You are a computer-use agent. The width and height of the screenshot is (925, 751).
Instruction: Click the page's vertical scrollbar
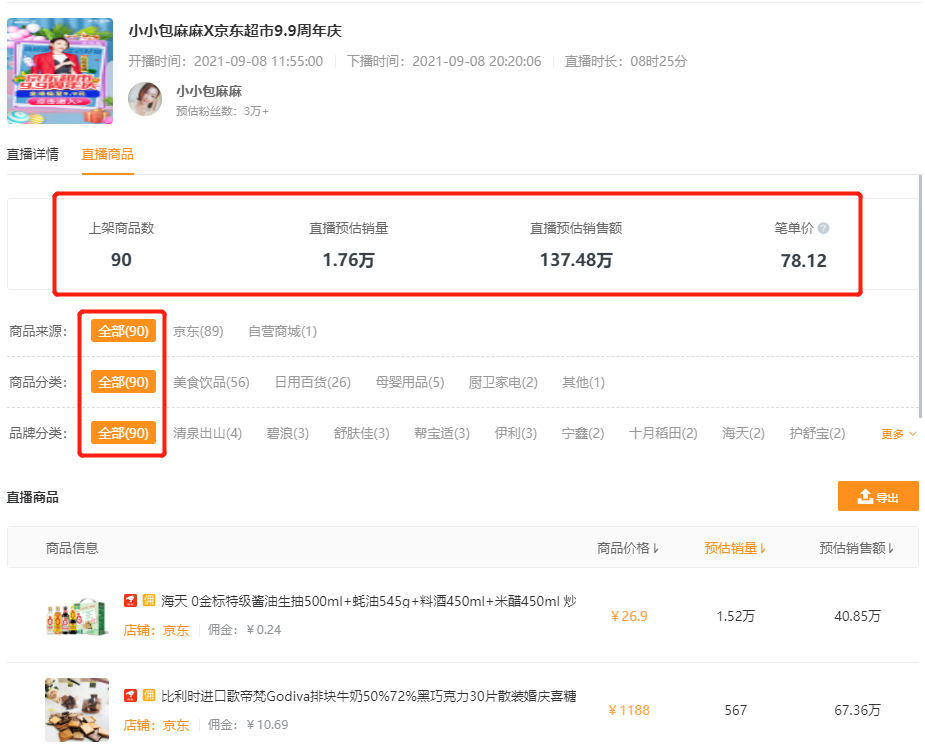click(x=920, y=295)
